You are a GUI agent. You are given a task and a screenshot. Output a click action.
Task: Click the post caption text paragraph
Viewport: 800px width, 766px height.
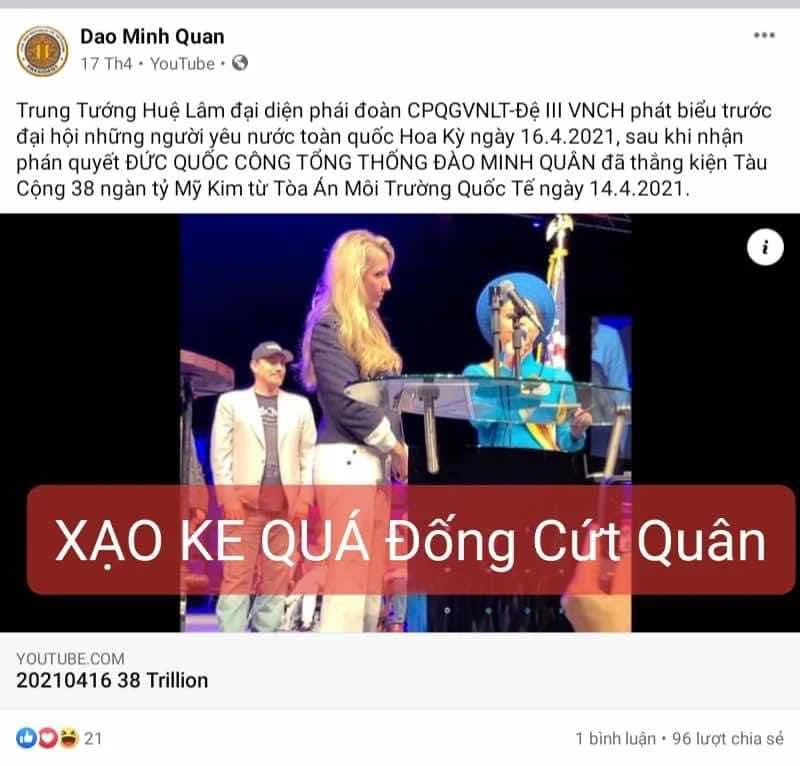394,150
